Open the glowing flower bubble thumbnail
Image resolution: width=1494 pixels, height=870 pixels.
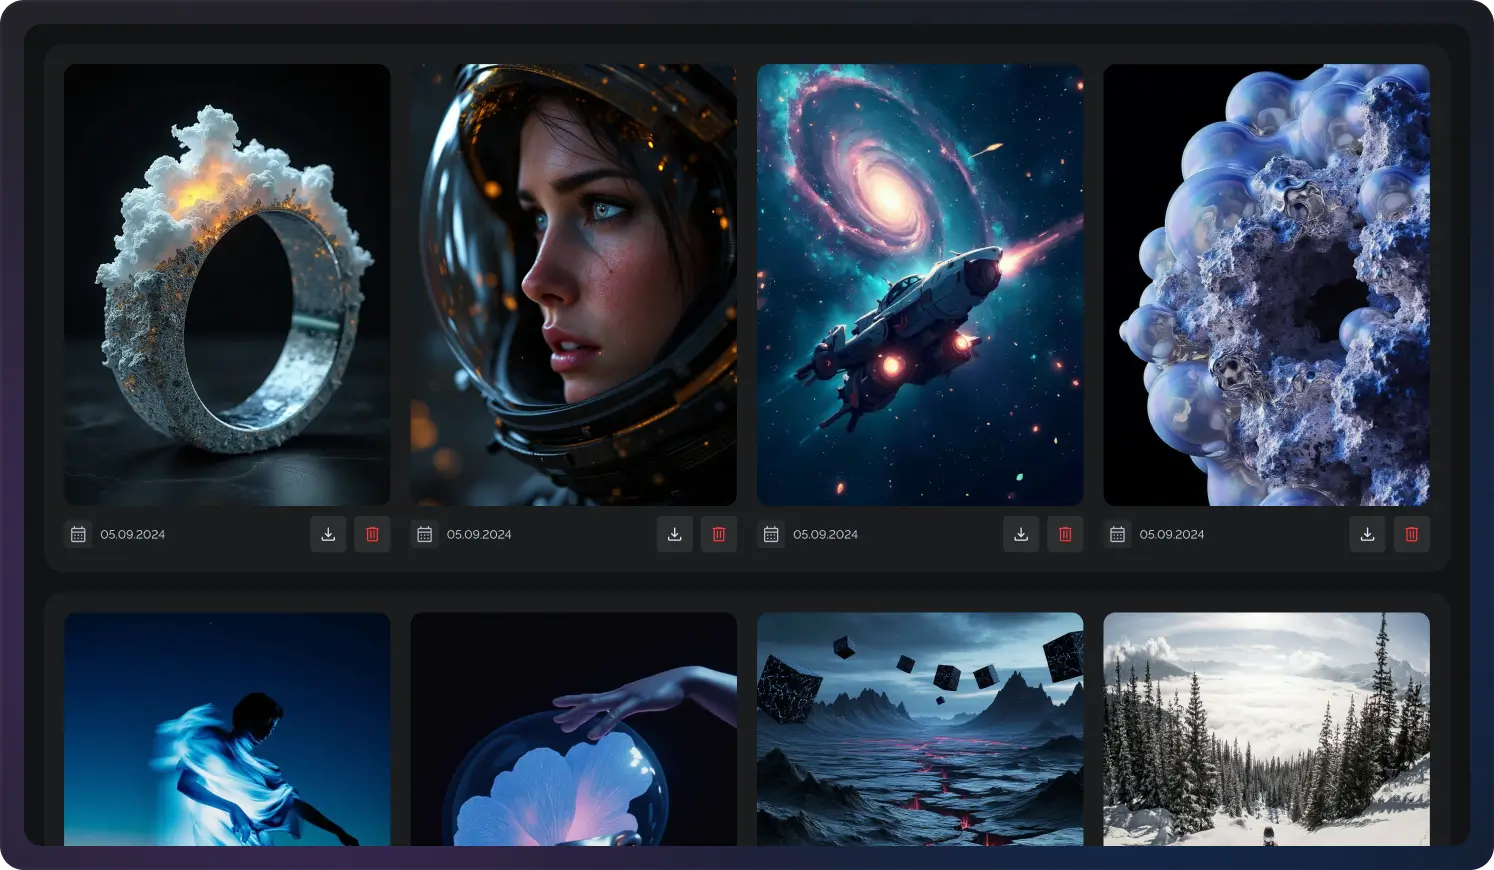(573, 729)
